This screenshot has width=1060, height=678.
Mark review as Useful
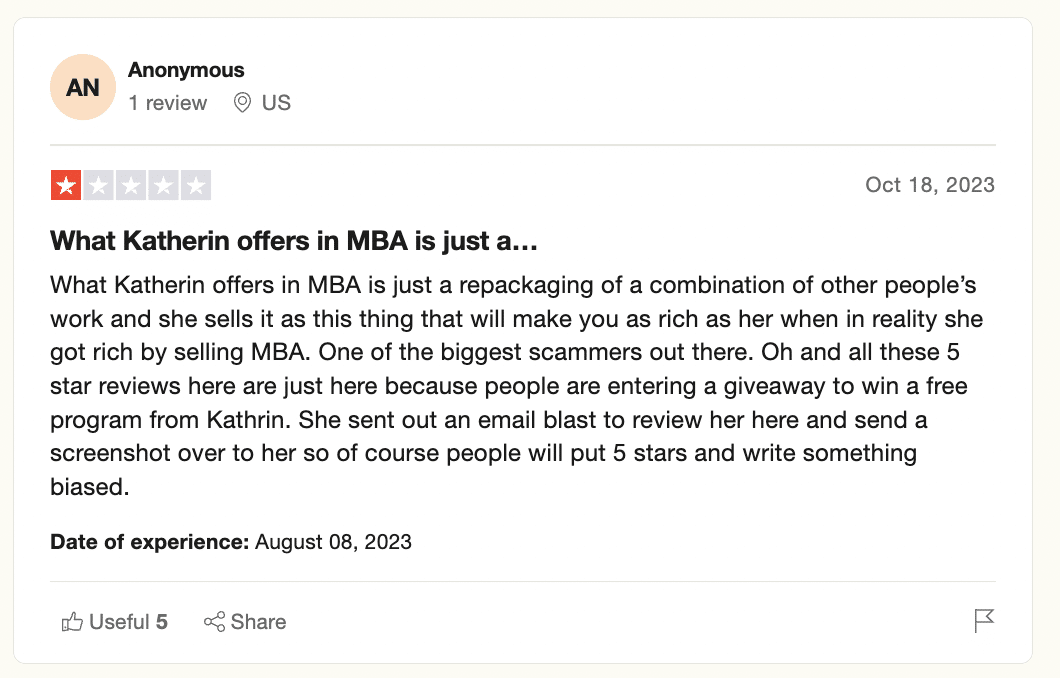(114, 622)
